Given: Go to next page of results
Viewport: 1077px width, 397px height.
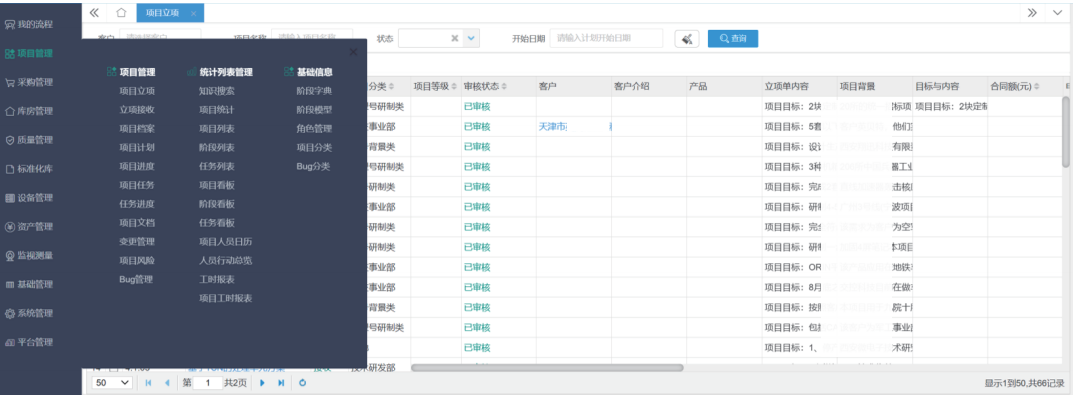Looking at the screenshot, I should 262,383.
